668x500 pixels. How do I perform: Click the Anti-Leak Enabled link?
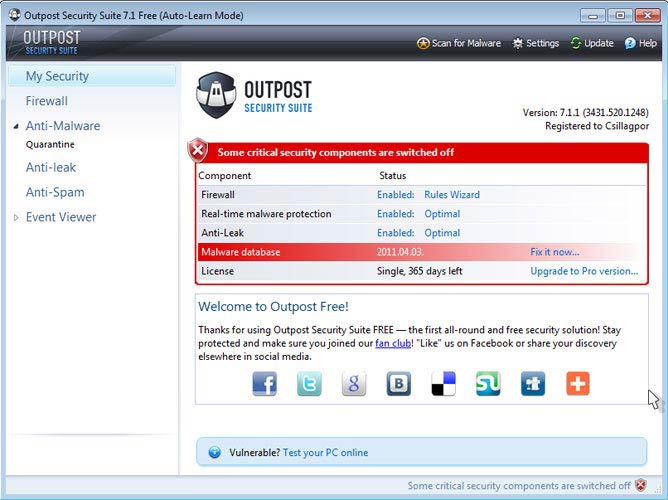click(395, 233)
